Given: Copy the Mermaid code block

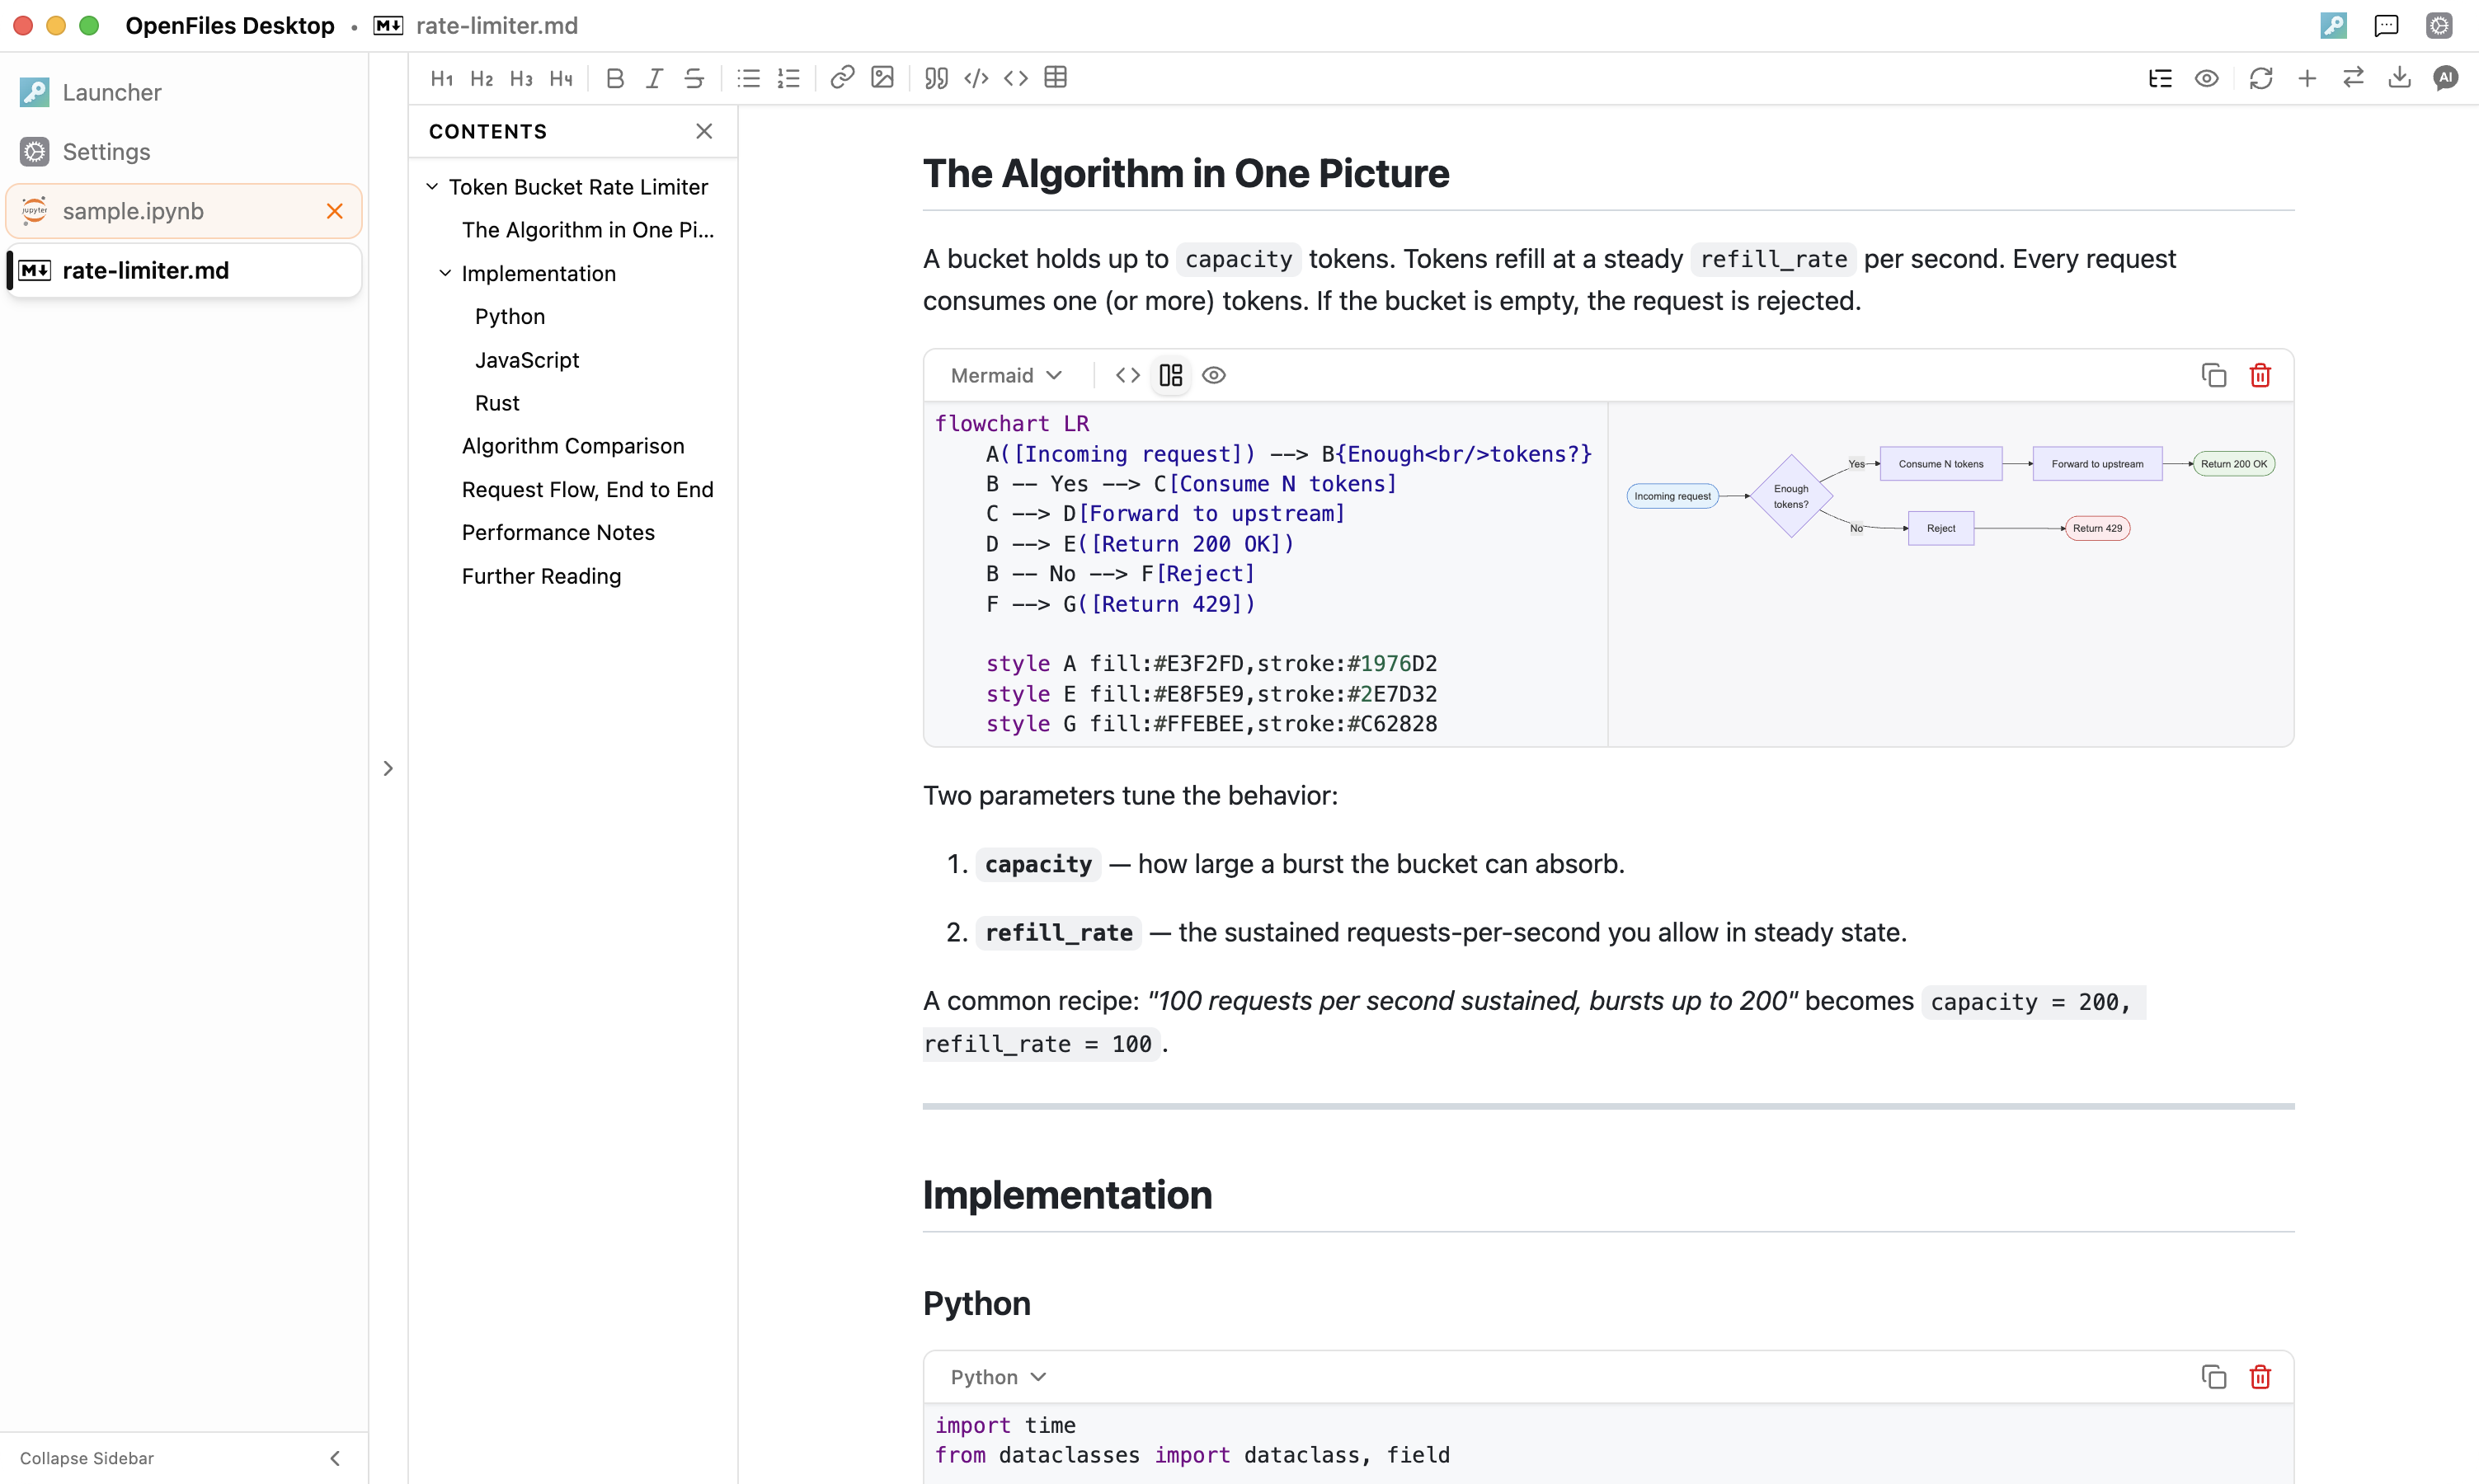Looking at the screenshot, I should tap(2214, 375).
